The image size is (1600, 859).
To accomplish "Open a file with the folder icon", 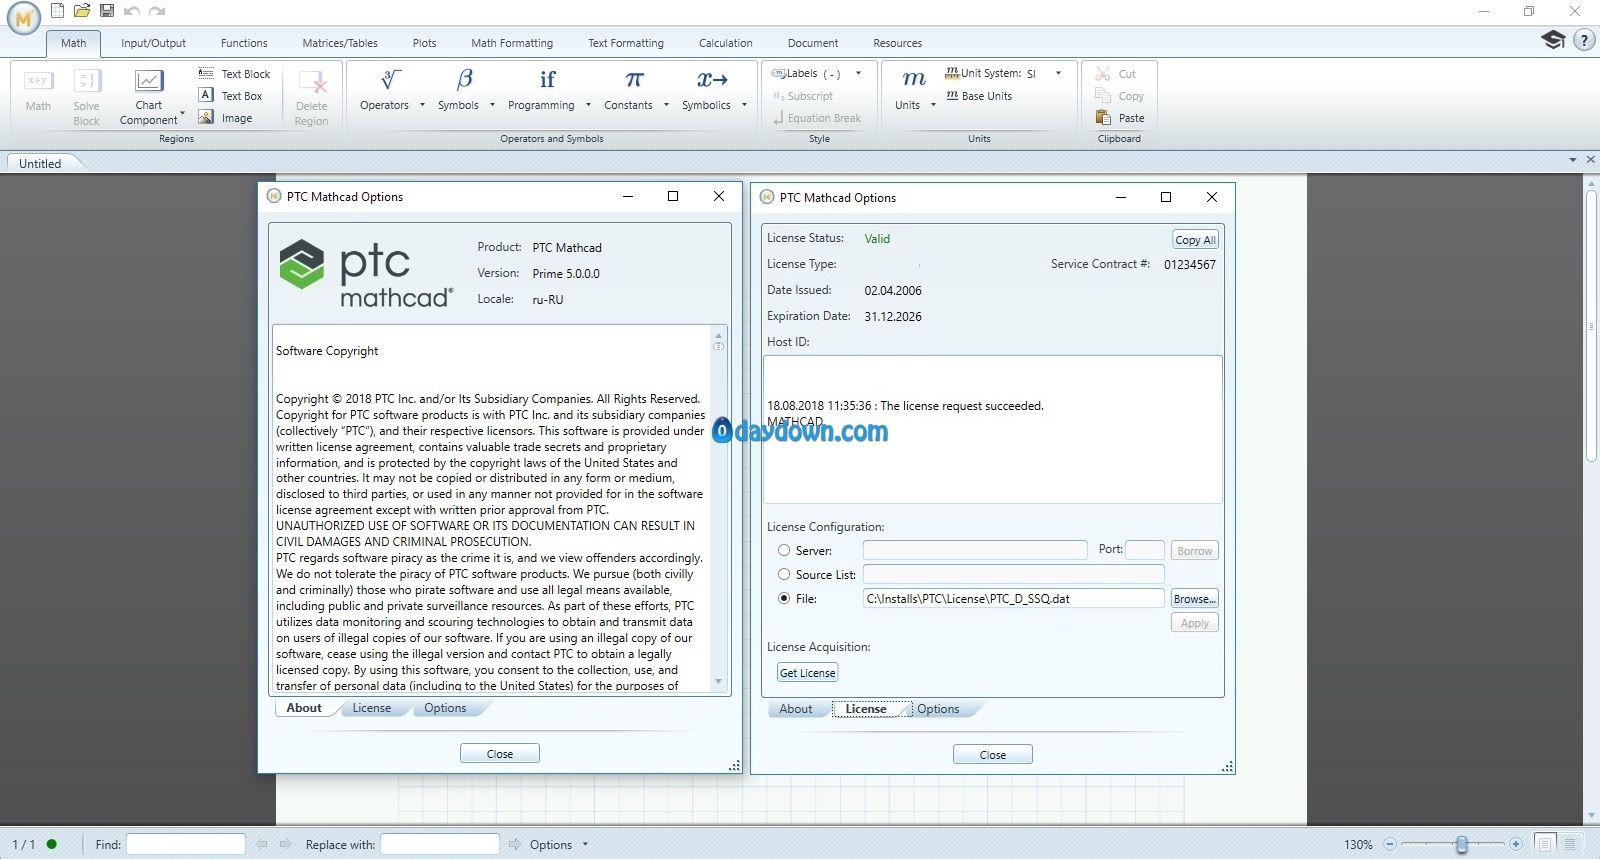I will pyautogui.click(x=82, y=11).
